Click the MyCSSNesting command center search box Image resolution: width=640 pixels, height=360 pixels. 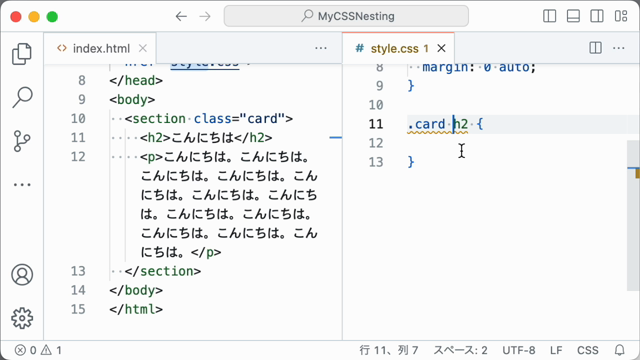click(346, 16)
